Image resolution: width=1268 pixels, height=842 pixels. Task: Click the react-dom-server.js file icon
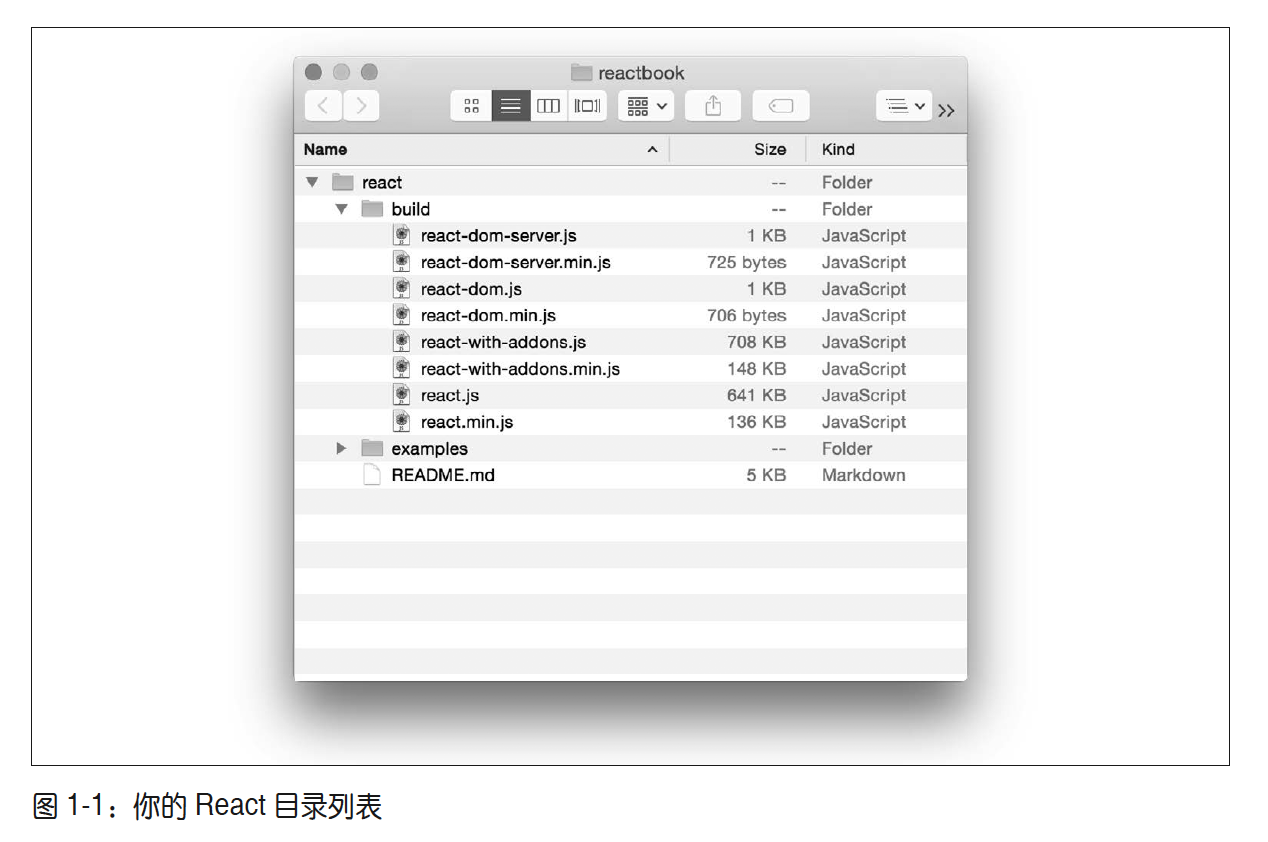402,236
